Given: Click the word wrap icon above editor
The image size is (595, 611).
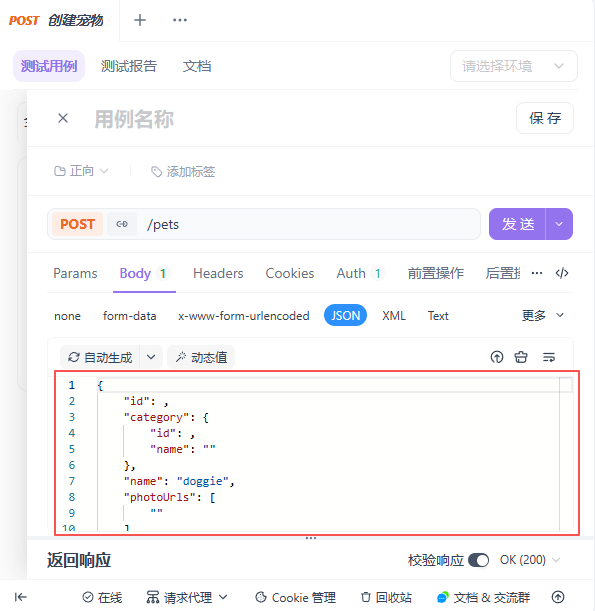Looking at the screenshot, I should tap(549, 357).
